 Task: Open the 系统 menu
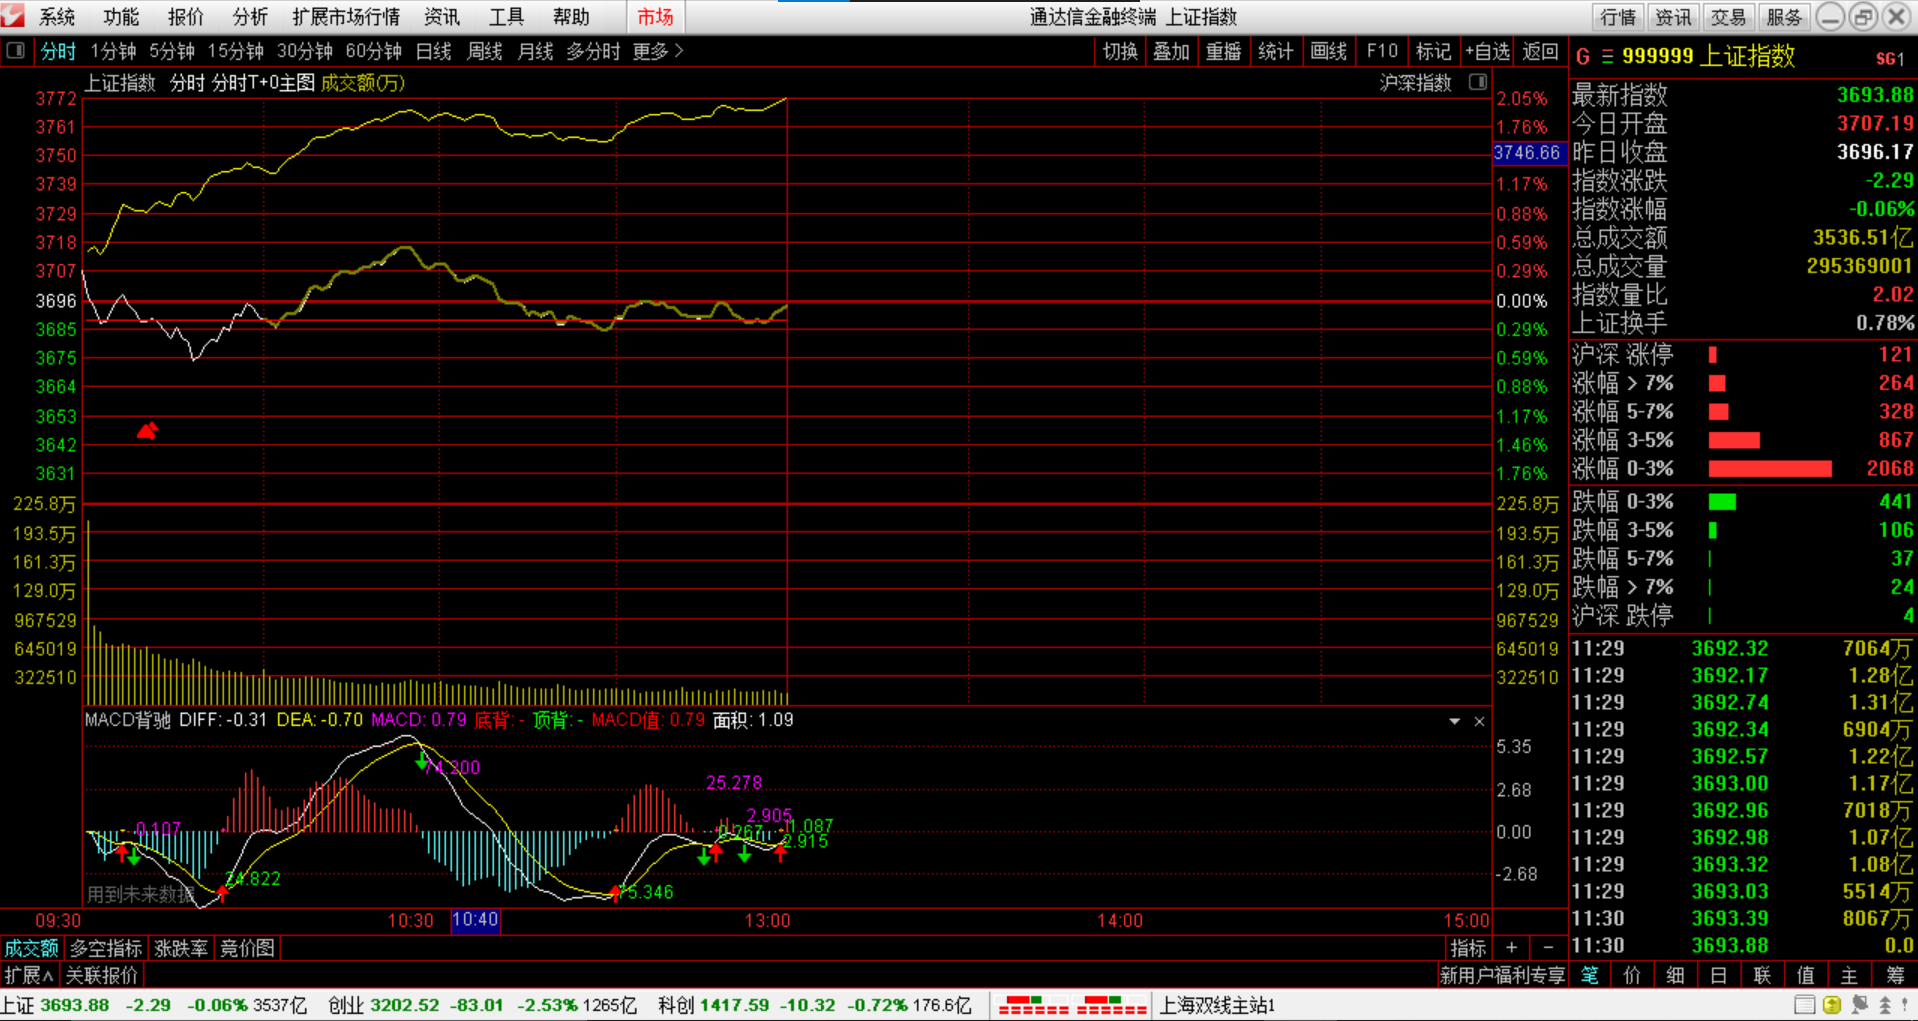[x=57, y=17]
